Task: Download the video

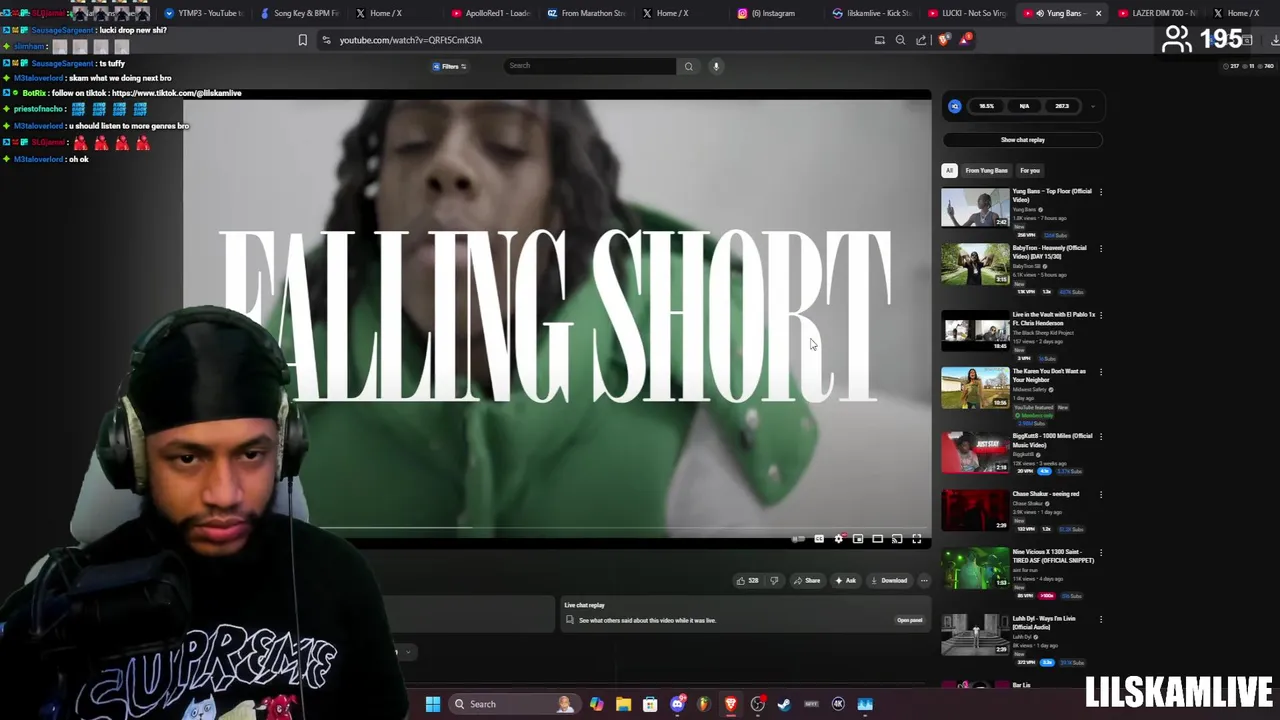Action: click(889, 580)
